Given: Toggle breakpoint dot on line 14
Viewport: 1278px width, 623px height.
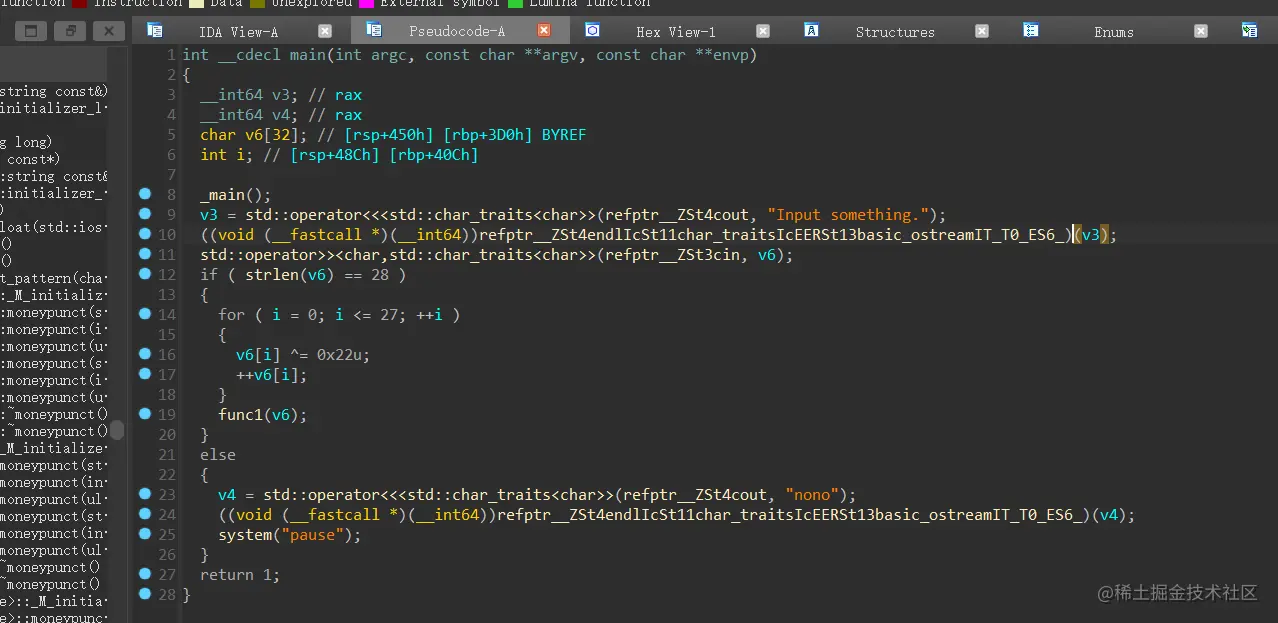Looking at the screenshot, I should point(145,314).
